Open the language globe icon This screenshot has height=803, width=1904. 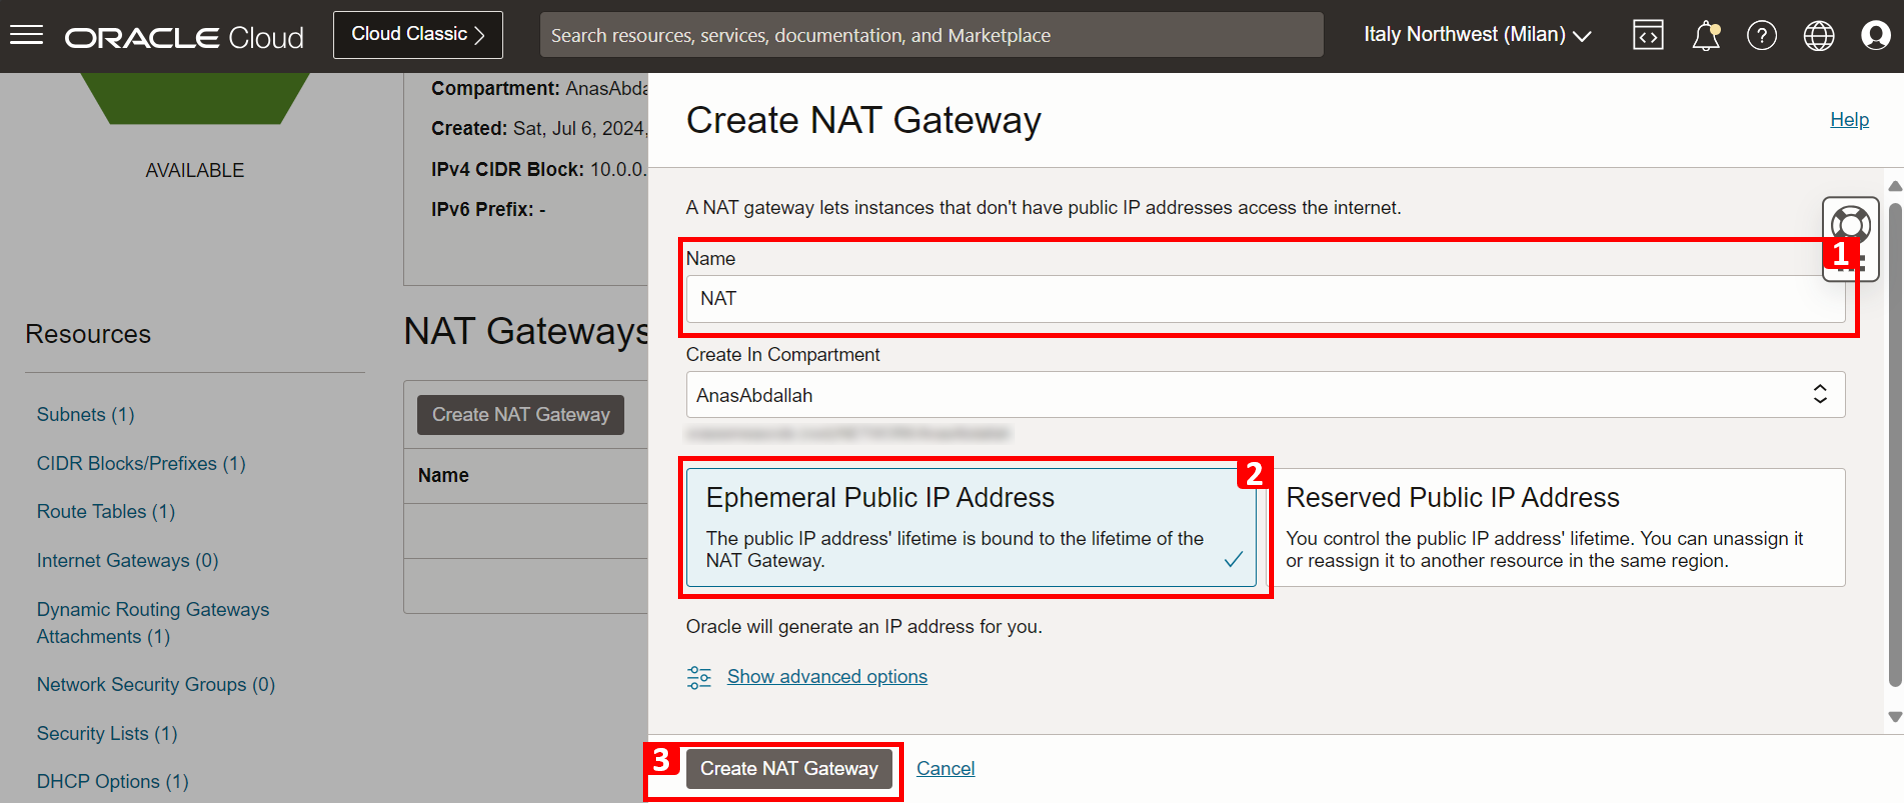click(1819, 36)
